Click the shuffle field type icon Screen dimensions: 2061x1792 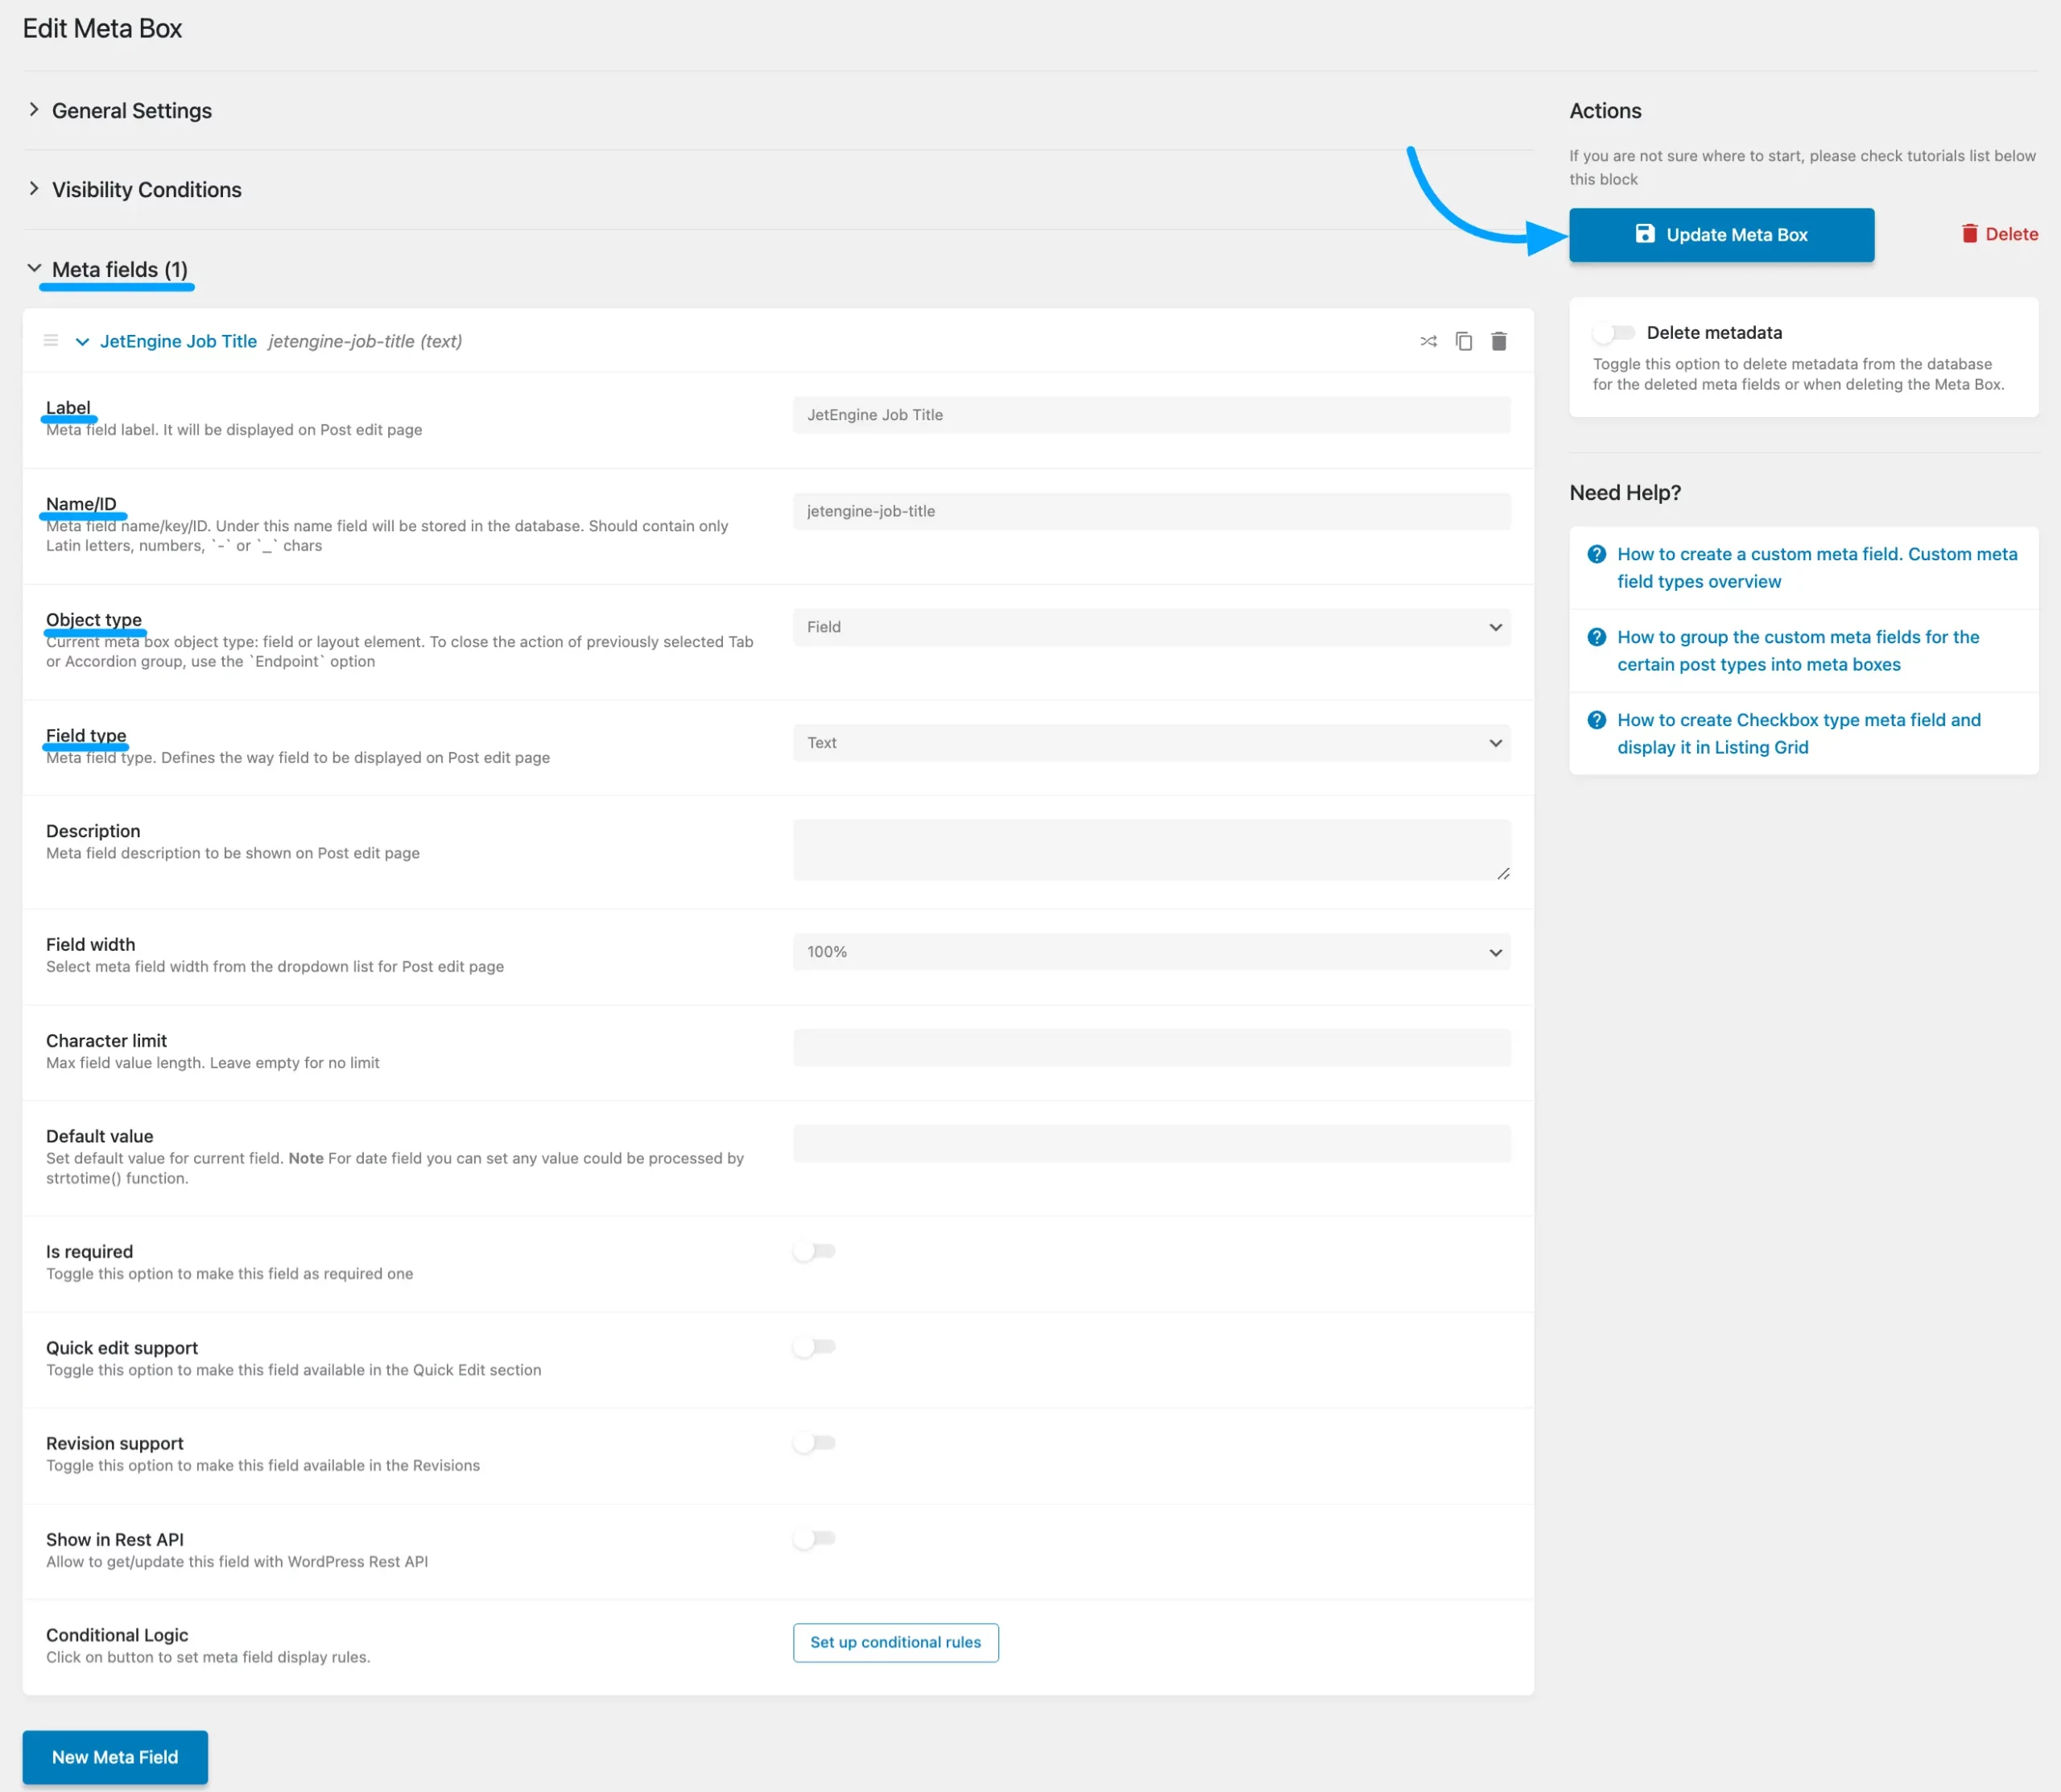click(1428, 342)
